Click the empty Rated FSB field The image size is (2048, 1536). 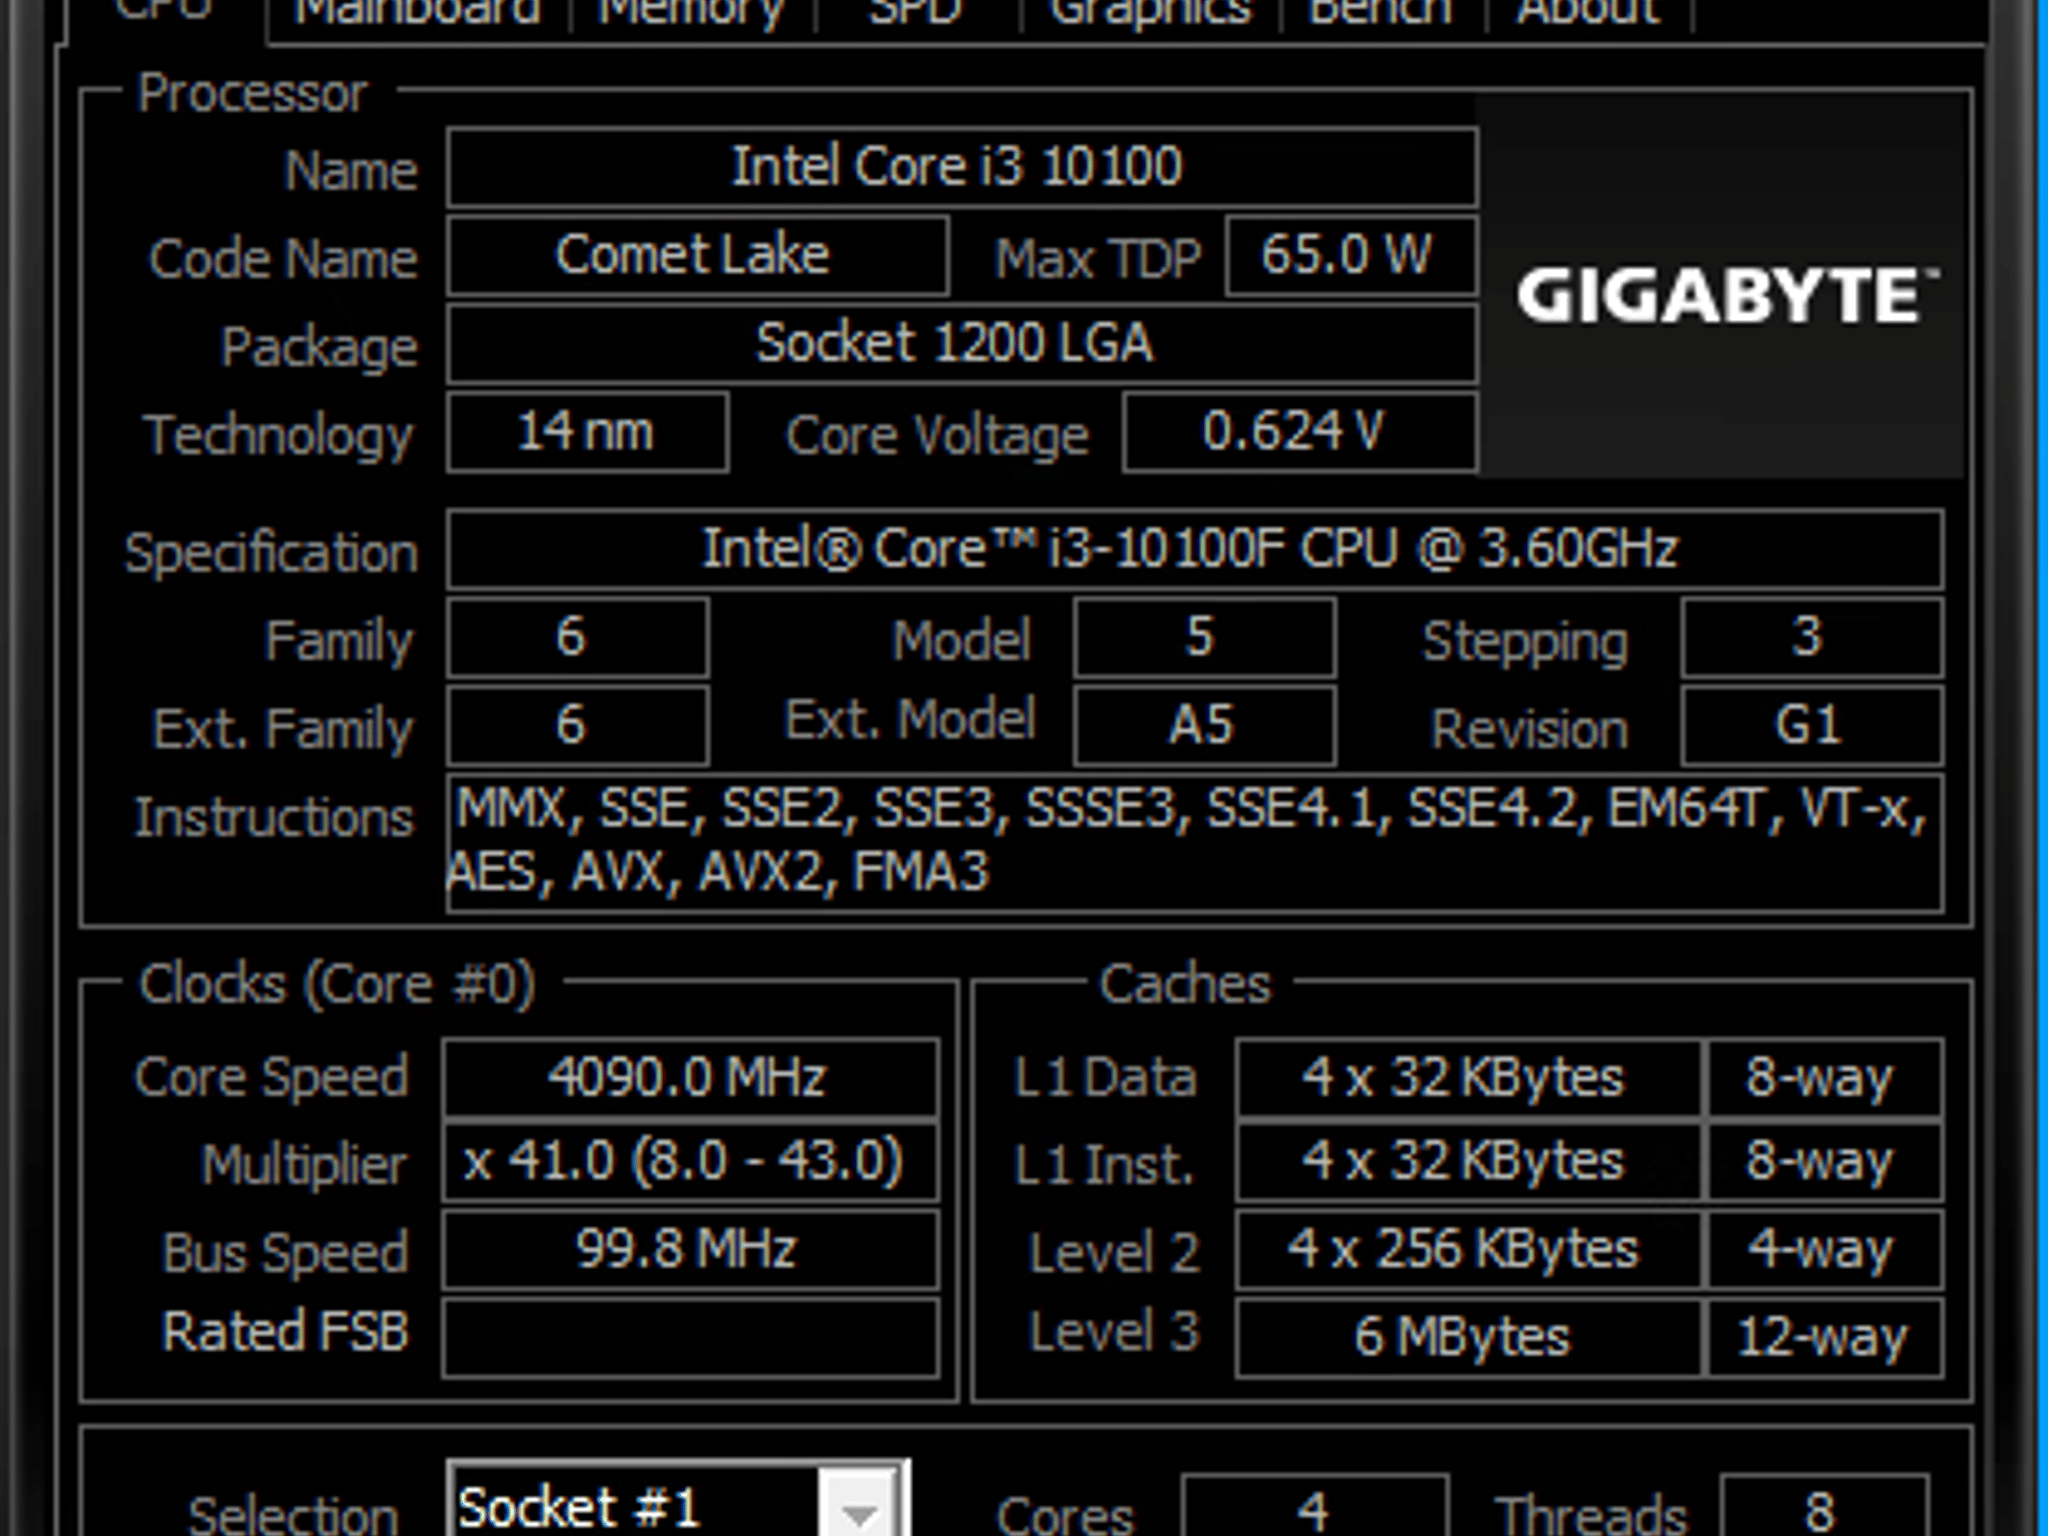(x=690, y=1337)
